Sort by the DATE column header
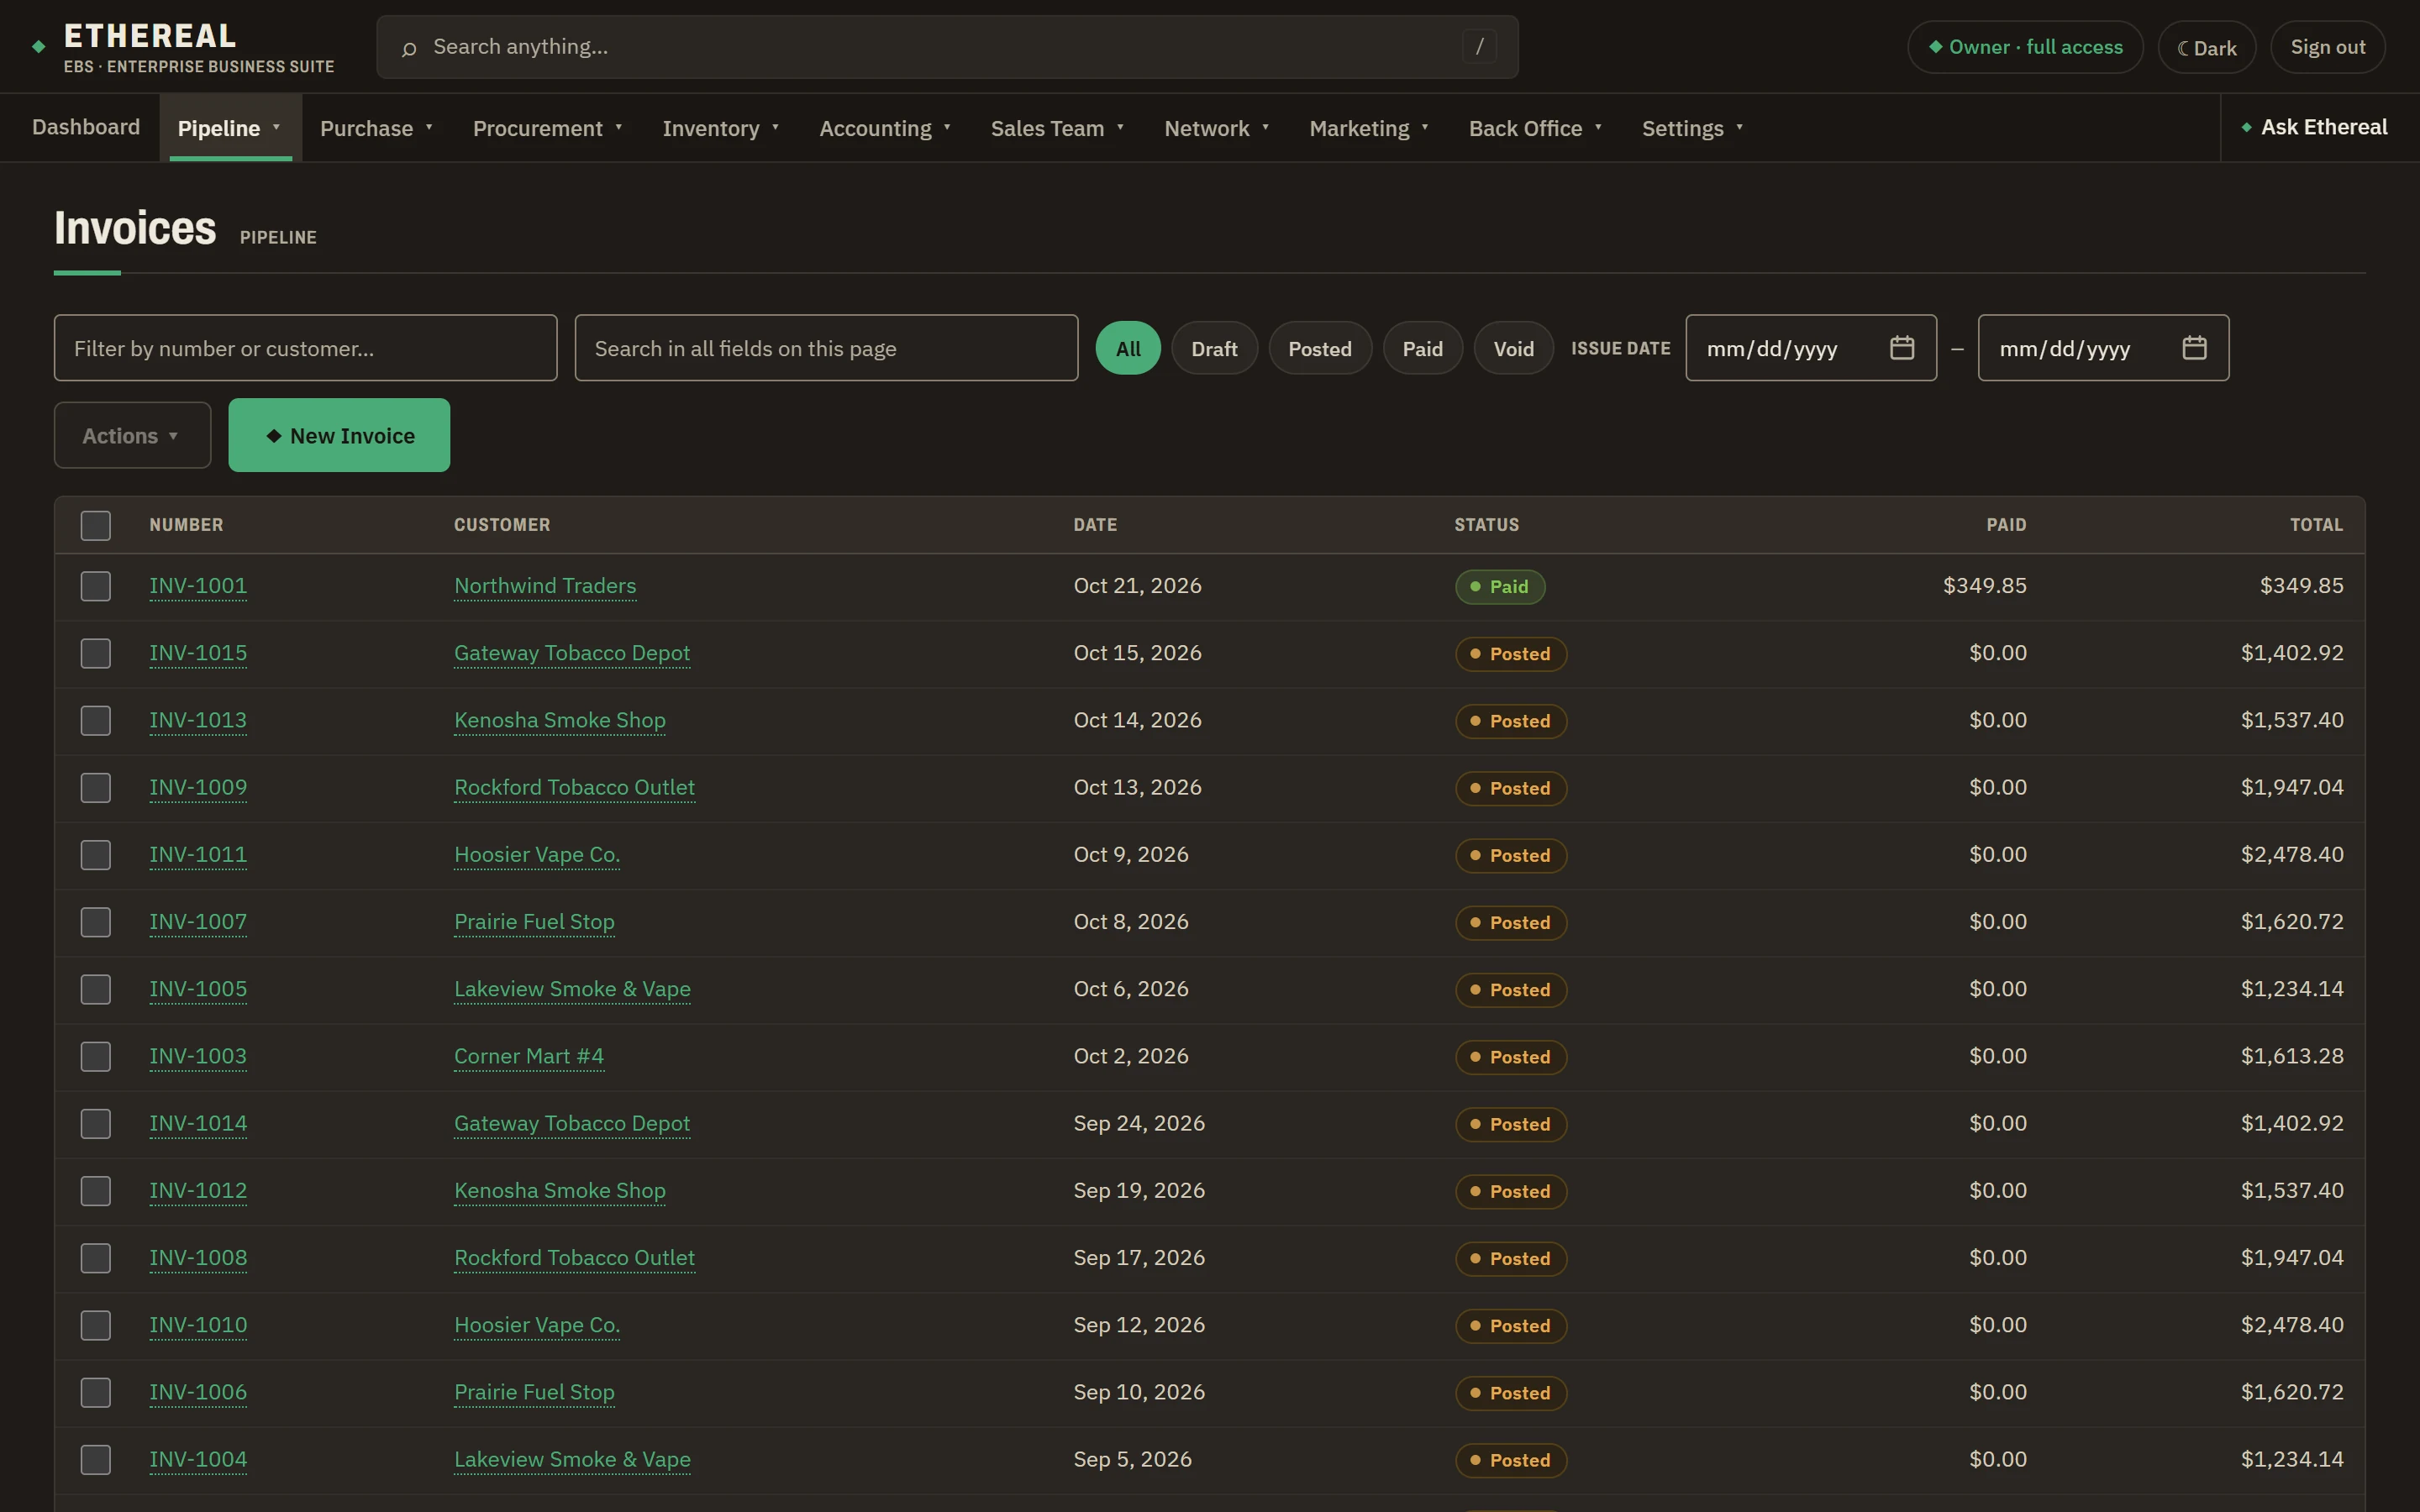The image size is (2420, 1512). pyautogui.click(x=1095, y=525)
